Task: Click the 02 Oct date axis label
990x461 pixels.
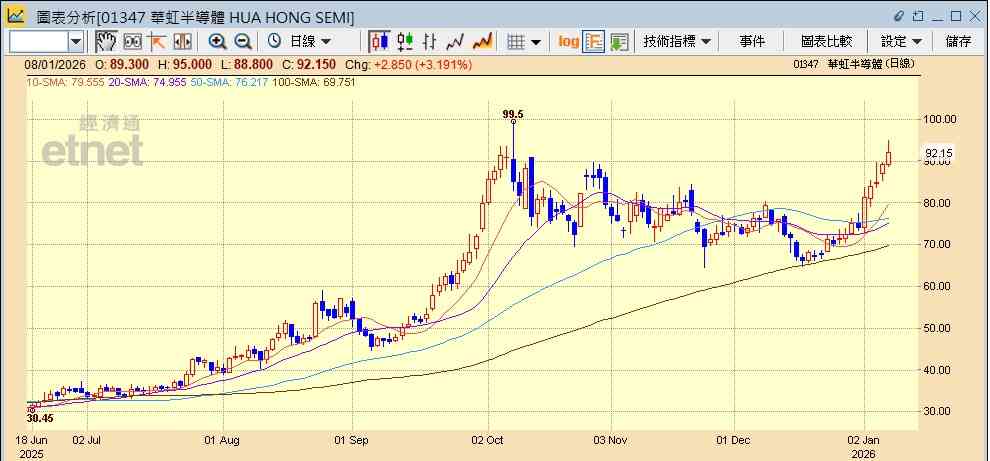Action: pyautogui.click(x=489, y=440)
